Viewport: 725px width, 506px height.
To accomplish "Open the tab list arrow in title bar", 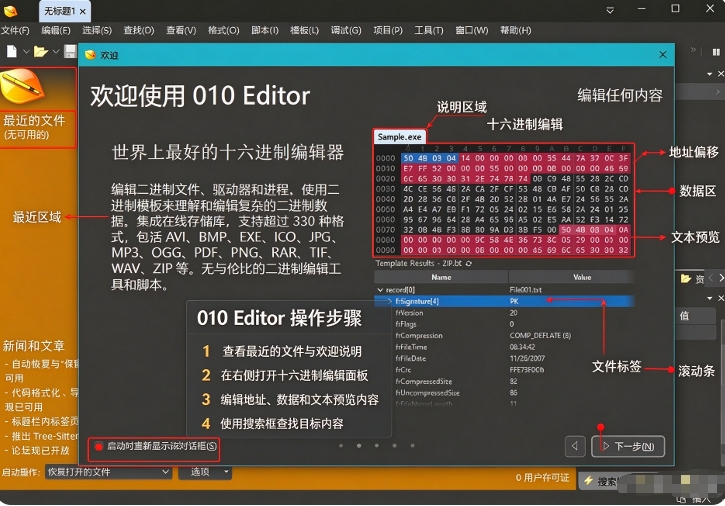I will tap(610, 10).
